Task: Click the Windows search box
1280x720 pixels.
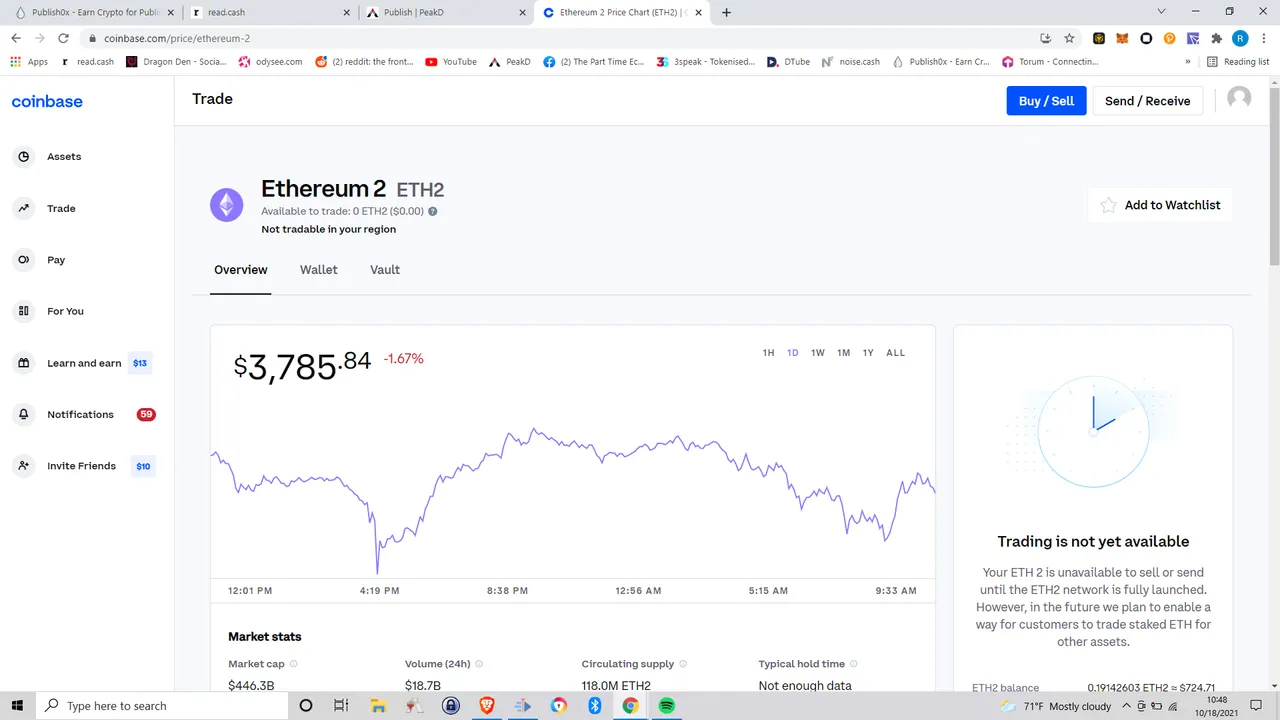Action: pos(160,706)
